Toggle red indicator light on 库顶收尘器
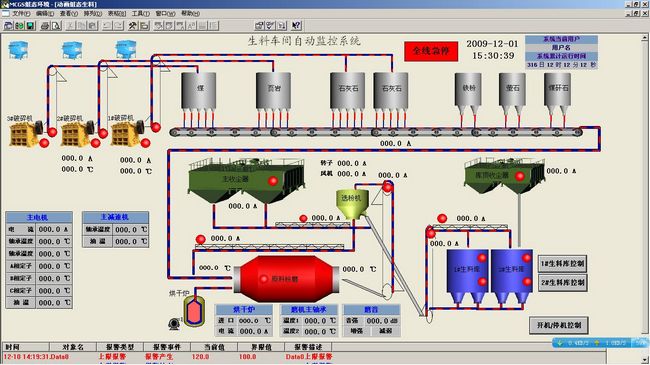This screenshot has width=650, height=365. (520, 176)
